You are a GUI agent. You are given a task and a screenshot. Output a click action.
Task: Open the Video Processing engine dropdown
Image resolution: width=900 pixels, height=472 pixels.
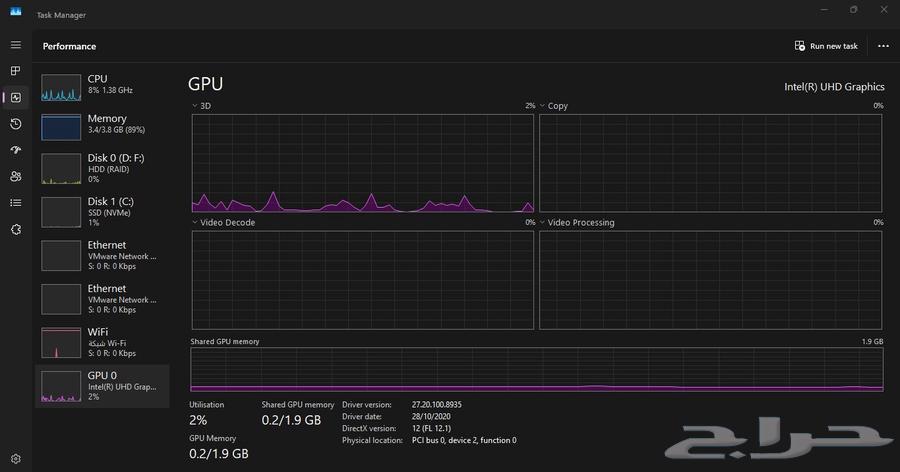click(x=543, y=223)
